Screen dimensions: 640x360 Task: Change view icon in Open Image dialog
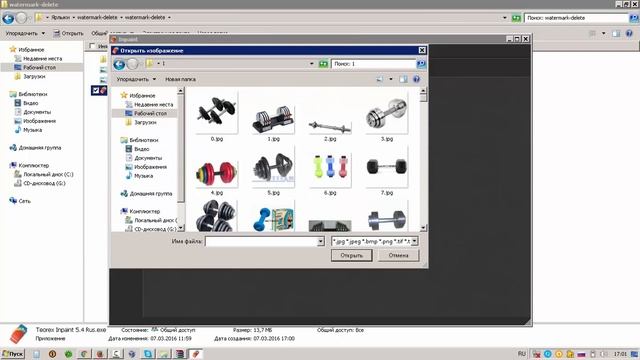(x=380, y=79)
